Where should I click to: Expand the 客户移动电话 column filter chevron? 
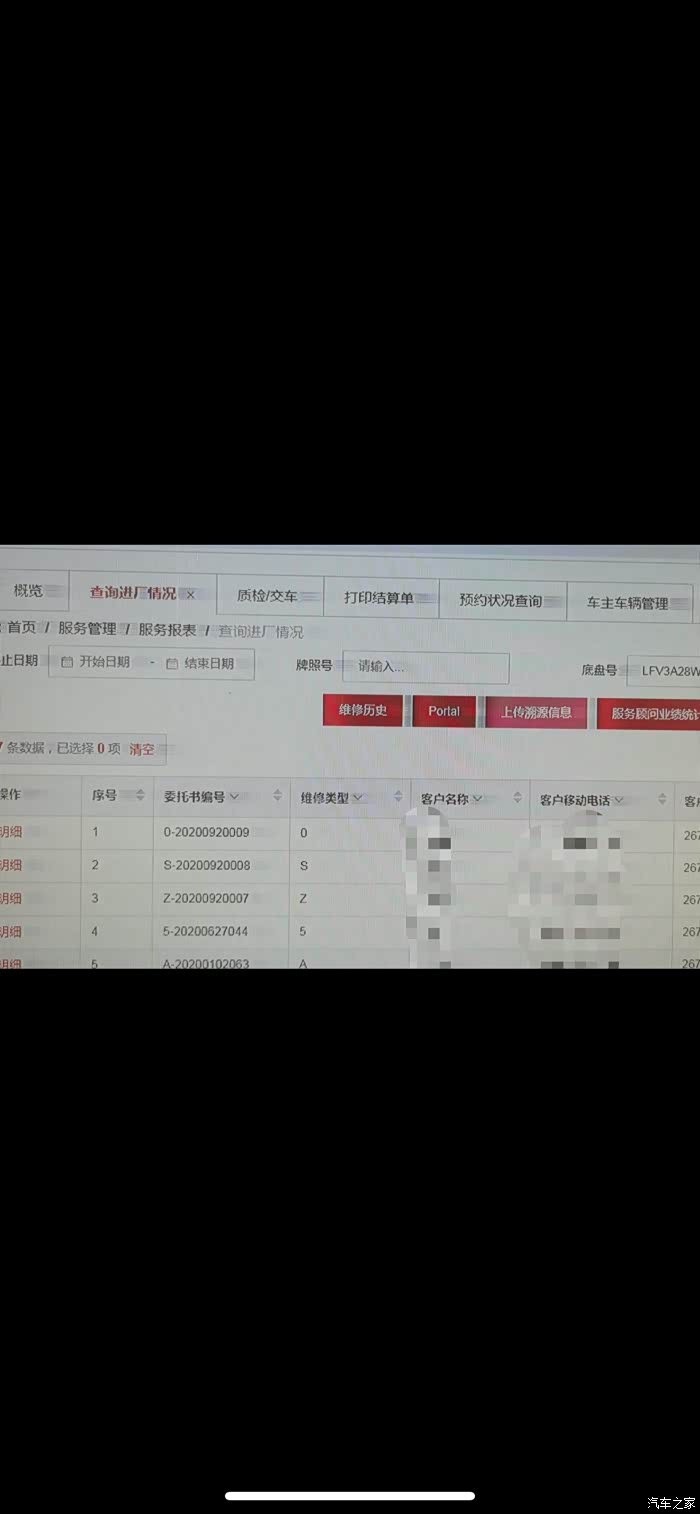pos(619,800)
